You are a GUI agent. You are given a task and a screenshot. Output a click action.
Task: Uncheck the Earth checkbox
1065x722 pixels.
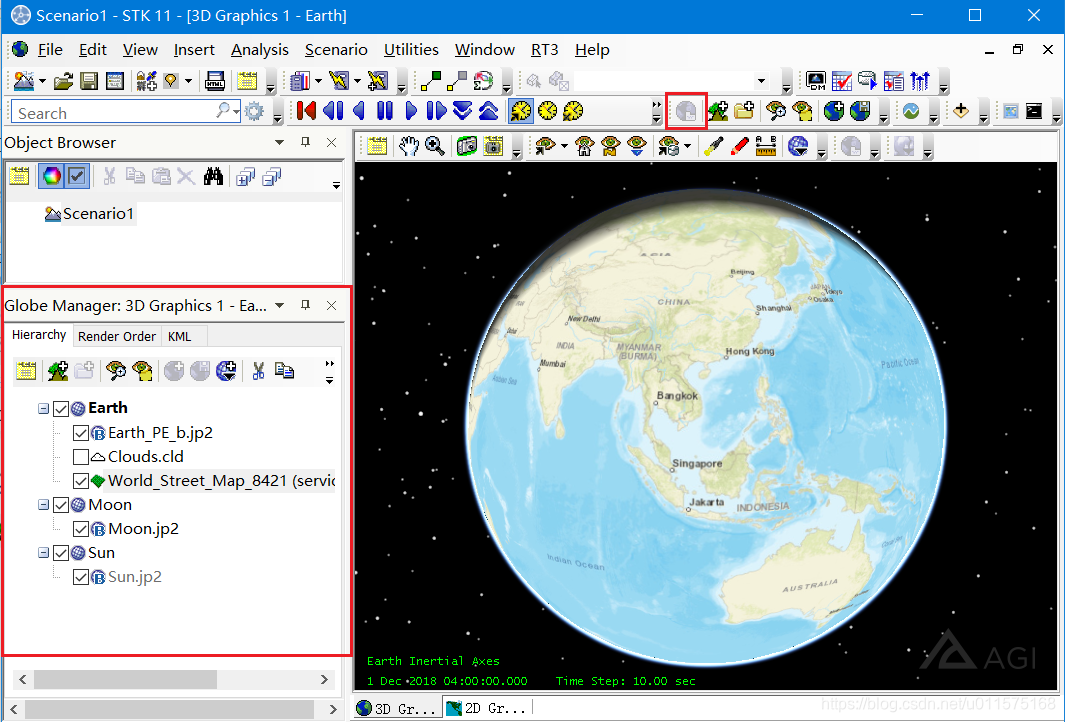point(60,408)
